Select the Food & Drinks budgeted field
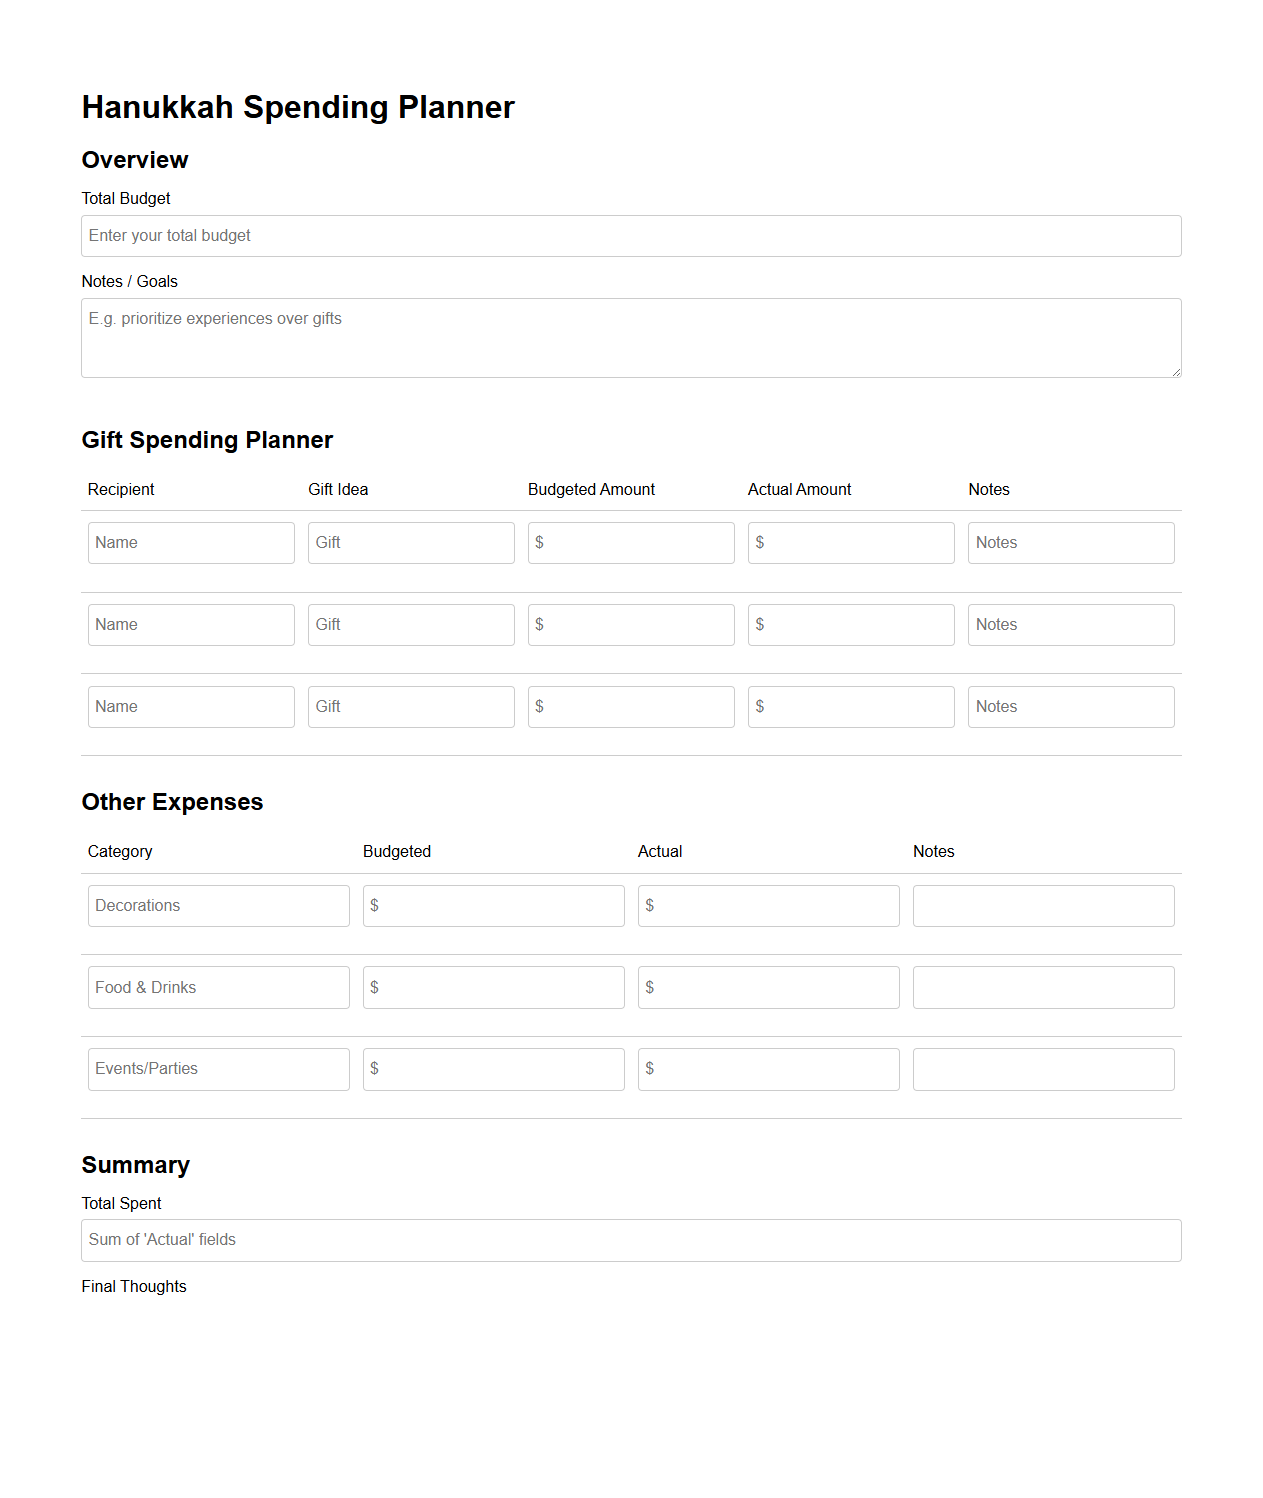 coord(493,987)
